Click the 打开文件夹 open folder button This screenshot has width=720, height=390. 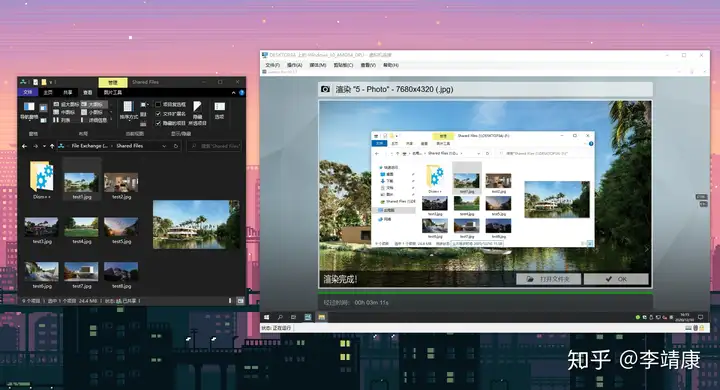click(x=549, y=279)
